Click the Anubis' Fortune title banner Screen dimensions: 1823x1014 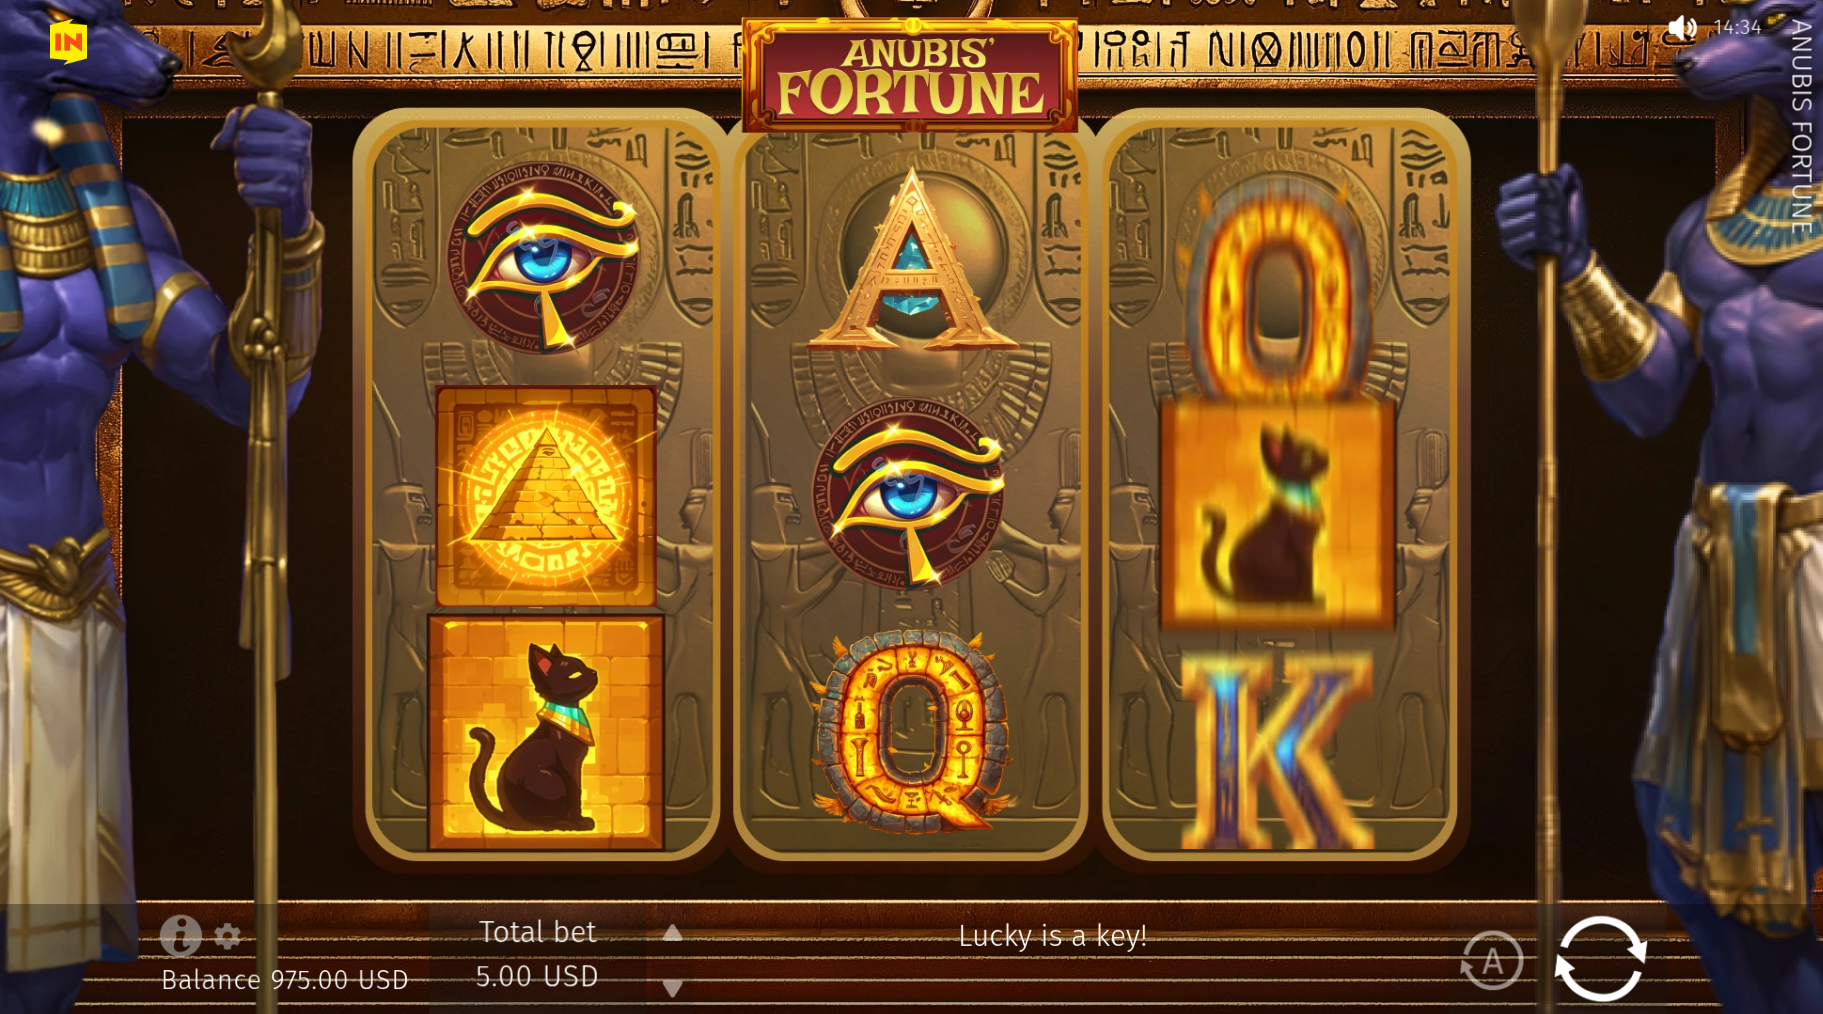(910, 76)
